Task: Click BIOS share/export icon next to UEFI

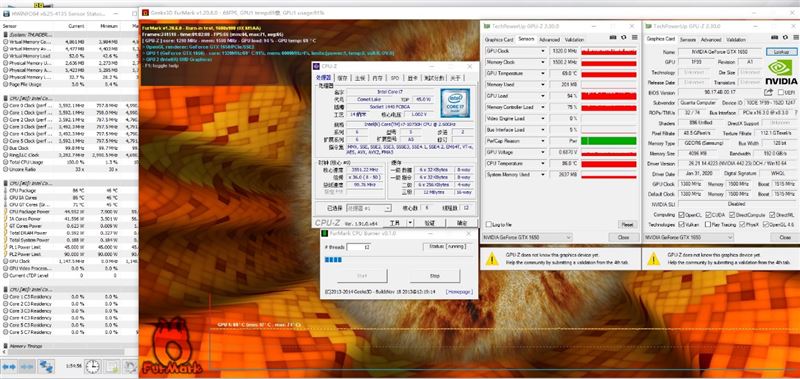Action: coord(768,92)
